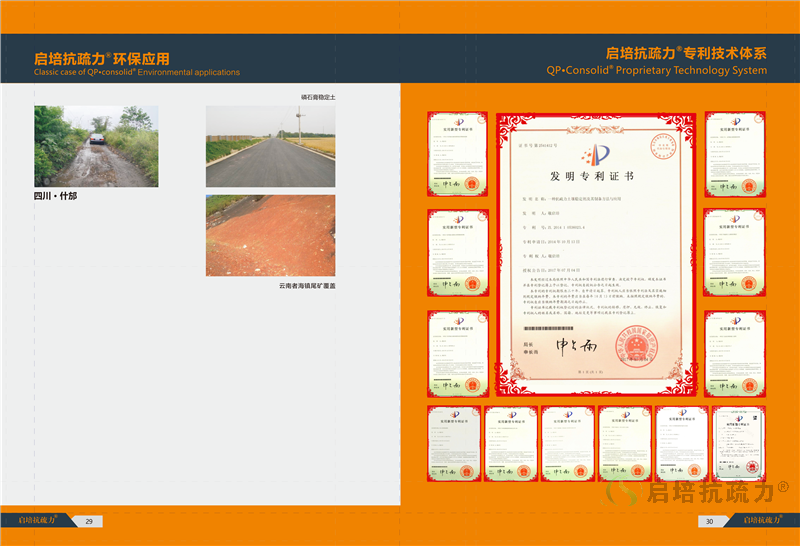Click the certificate number line on the large certificate
800x546 pixels.
tap(538, 145)
